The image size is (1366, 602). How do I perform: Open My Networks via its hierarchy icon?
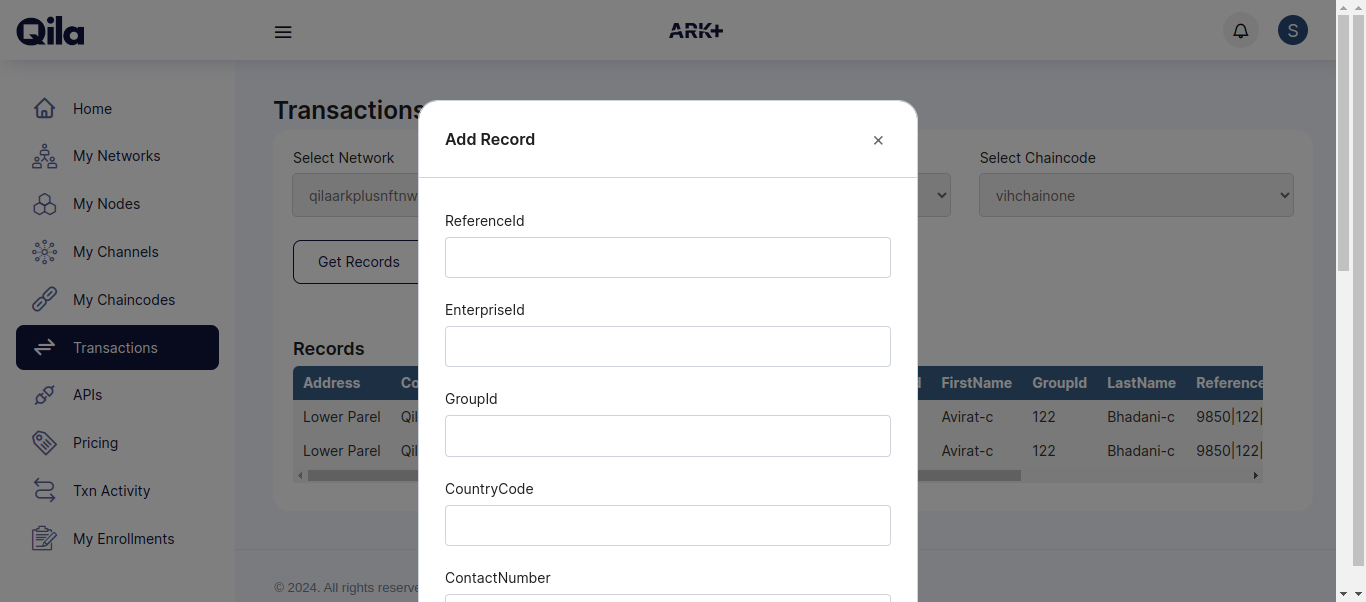(44, 156)
